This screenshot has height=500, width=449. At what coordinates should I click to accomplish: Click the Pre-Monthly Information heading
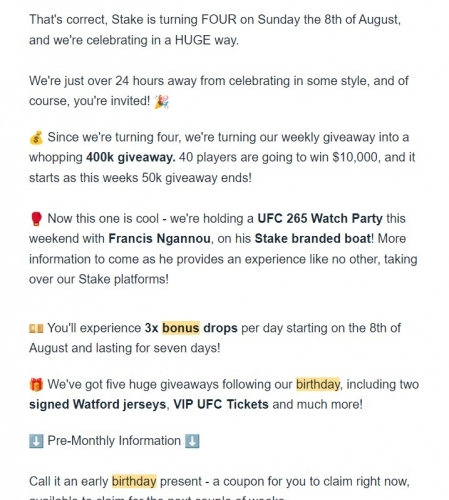[114, 441]
